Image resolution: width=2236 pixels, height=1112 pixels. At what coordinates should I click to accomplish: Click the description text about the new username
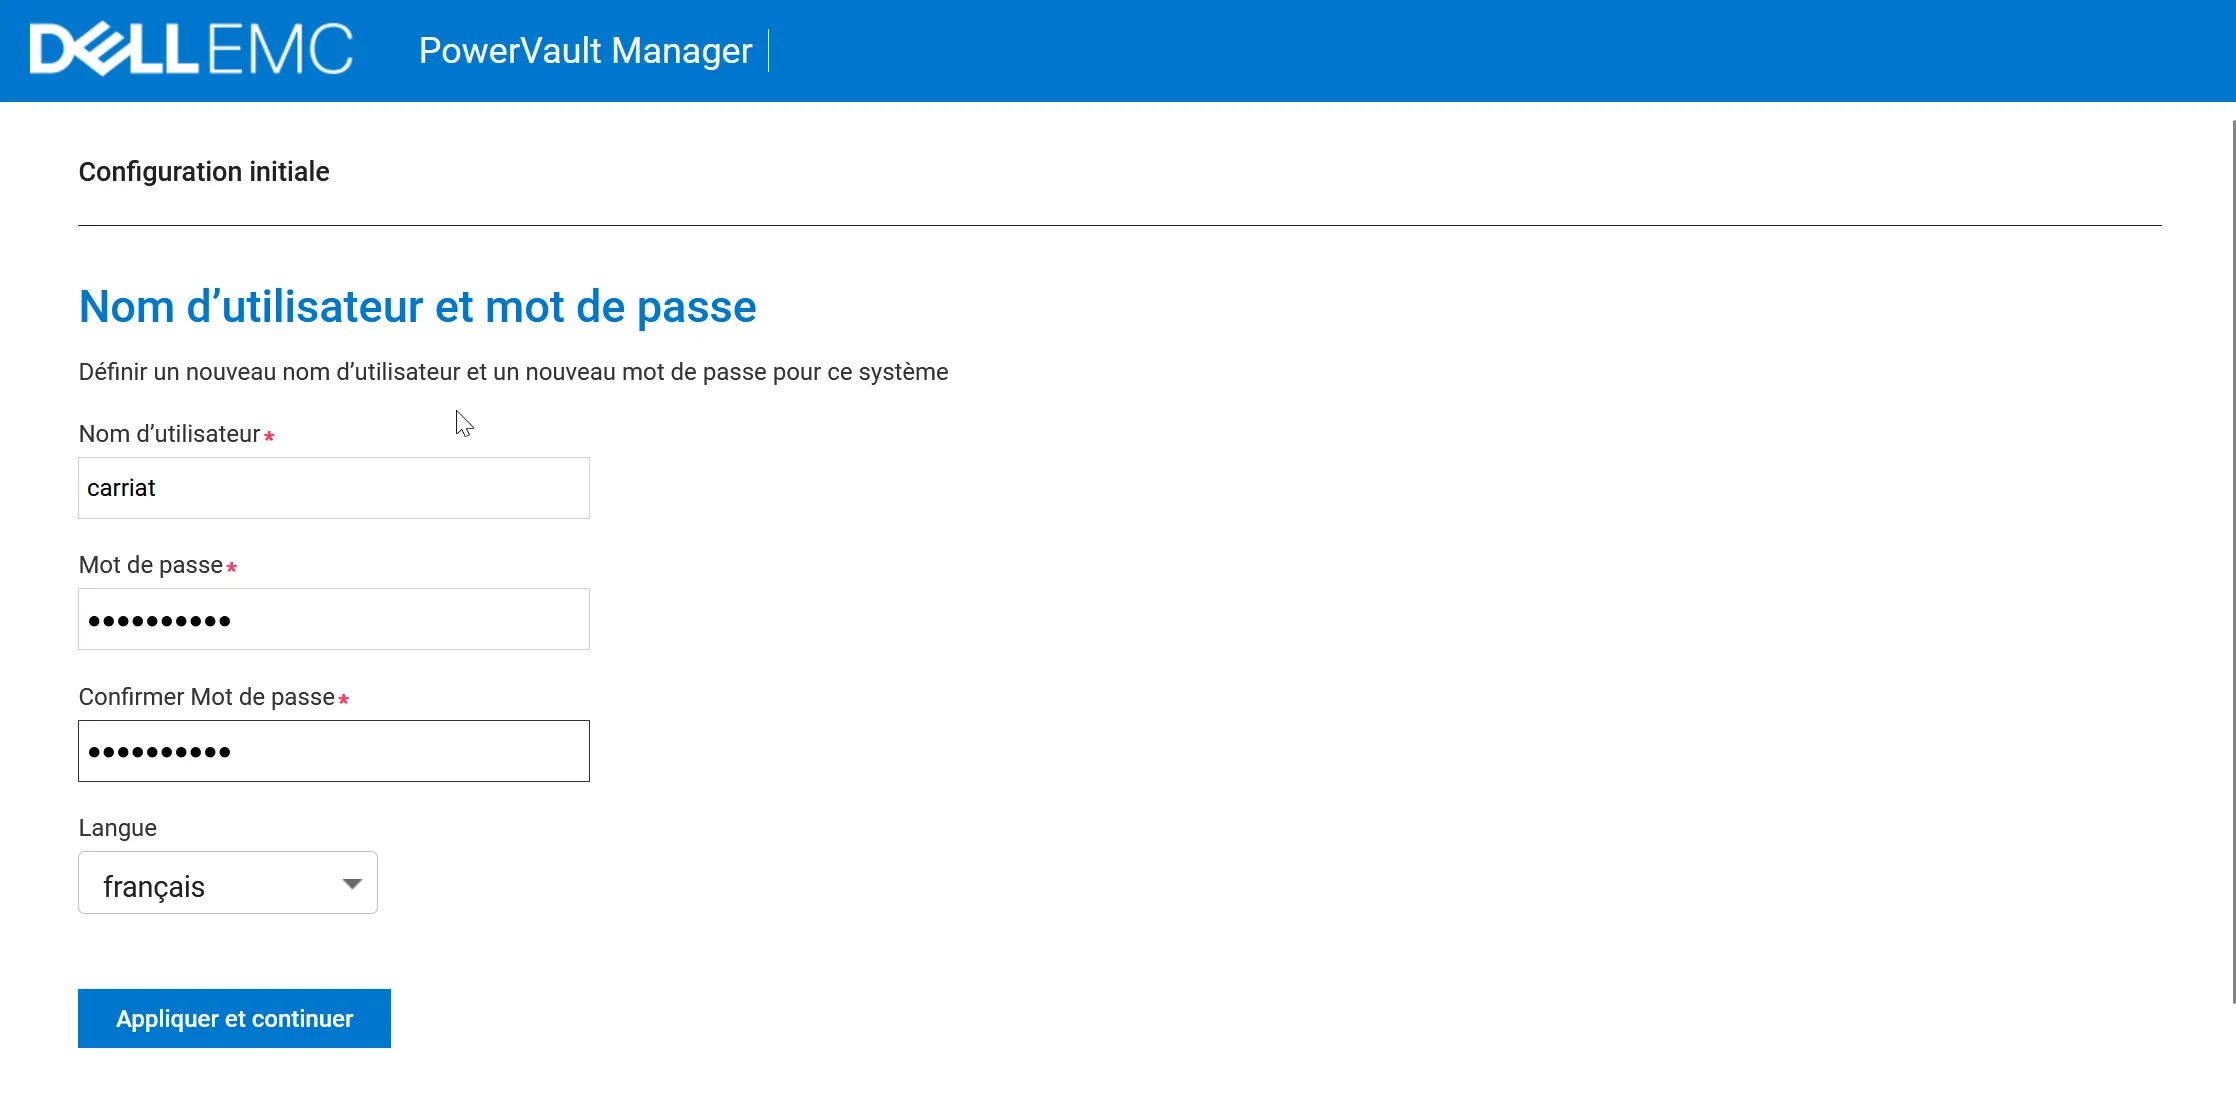[513, 372]
